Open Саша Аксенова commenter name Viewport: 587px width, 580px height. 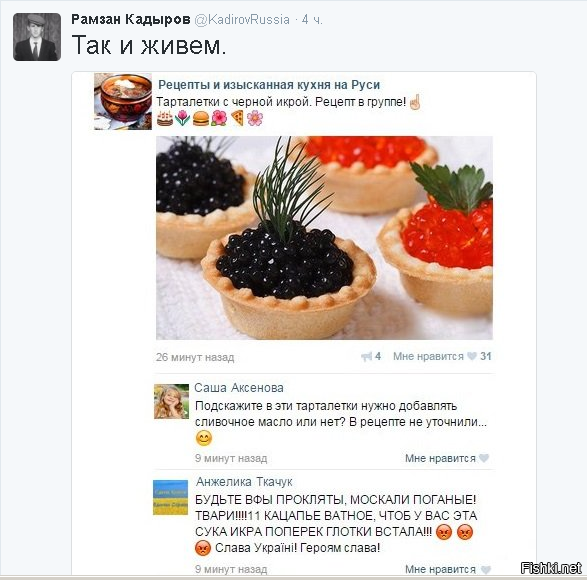click(x=239, y=388)
